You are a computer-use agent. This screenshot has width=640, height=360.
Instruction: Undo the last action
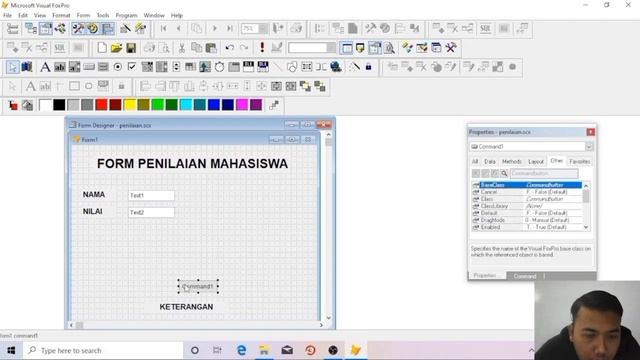tap(229, 48)
